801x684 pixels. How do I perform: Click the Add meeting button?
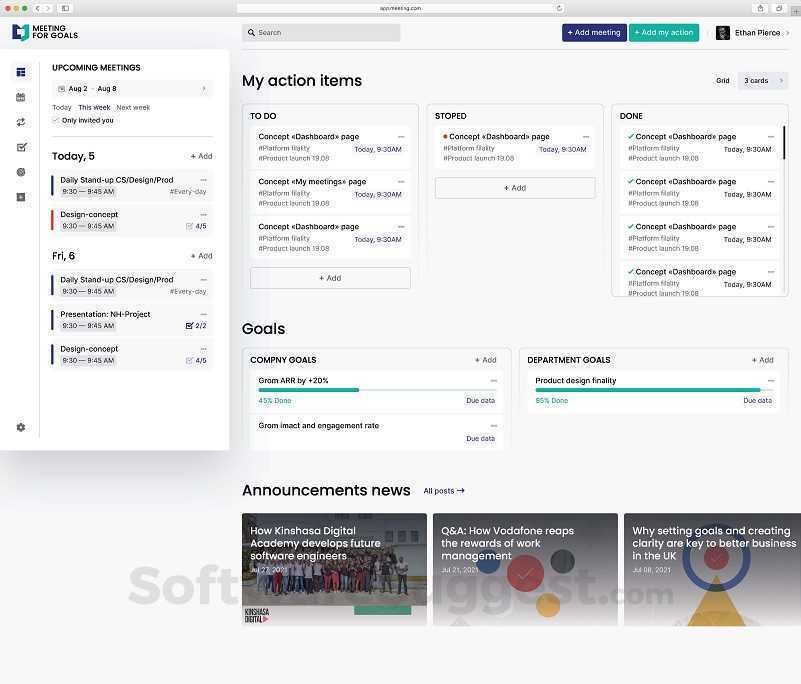(x=593, y=32)
